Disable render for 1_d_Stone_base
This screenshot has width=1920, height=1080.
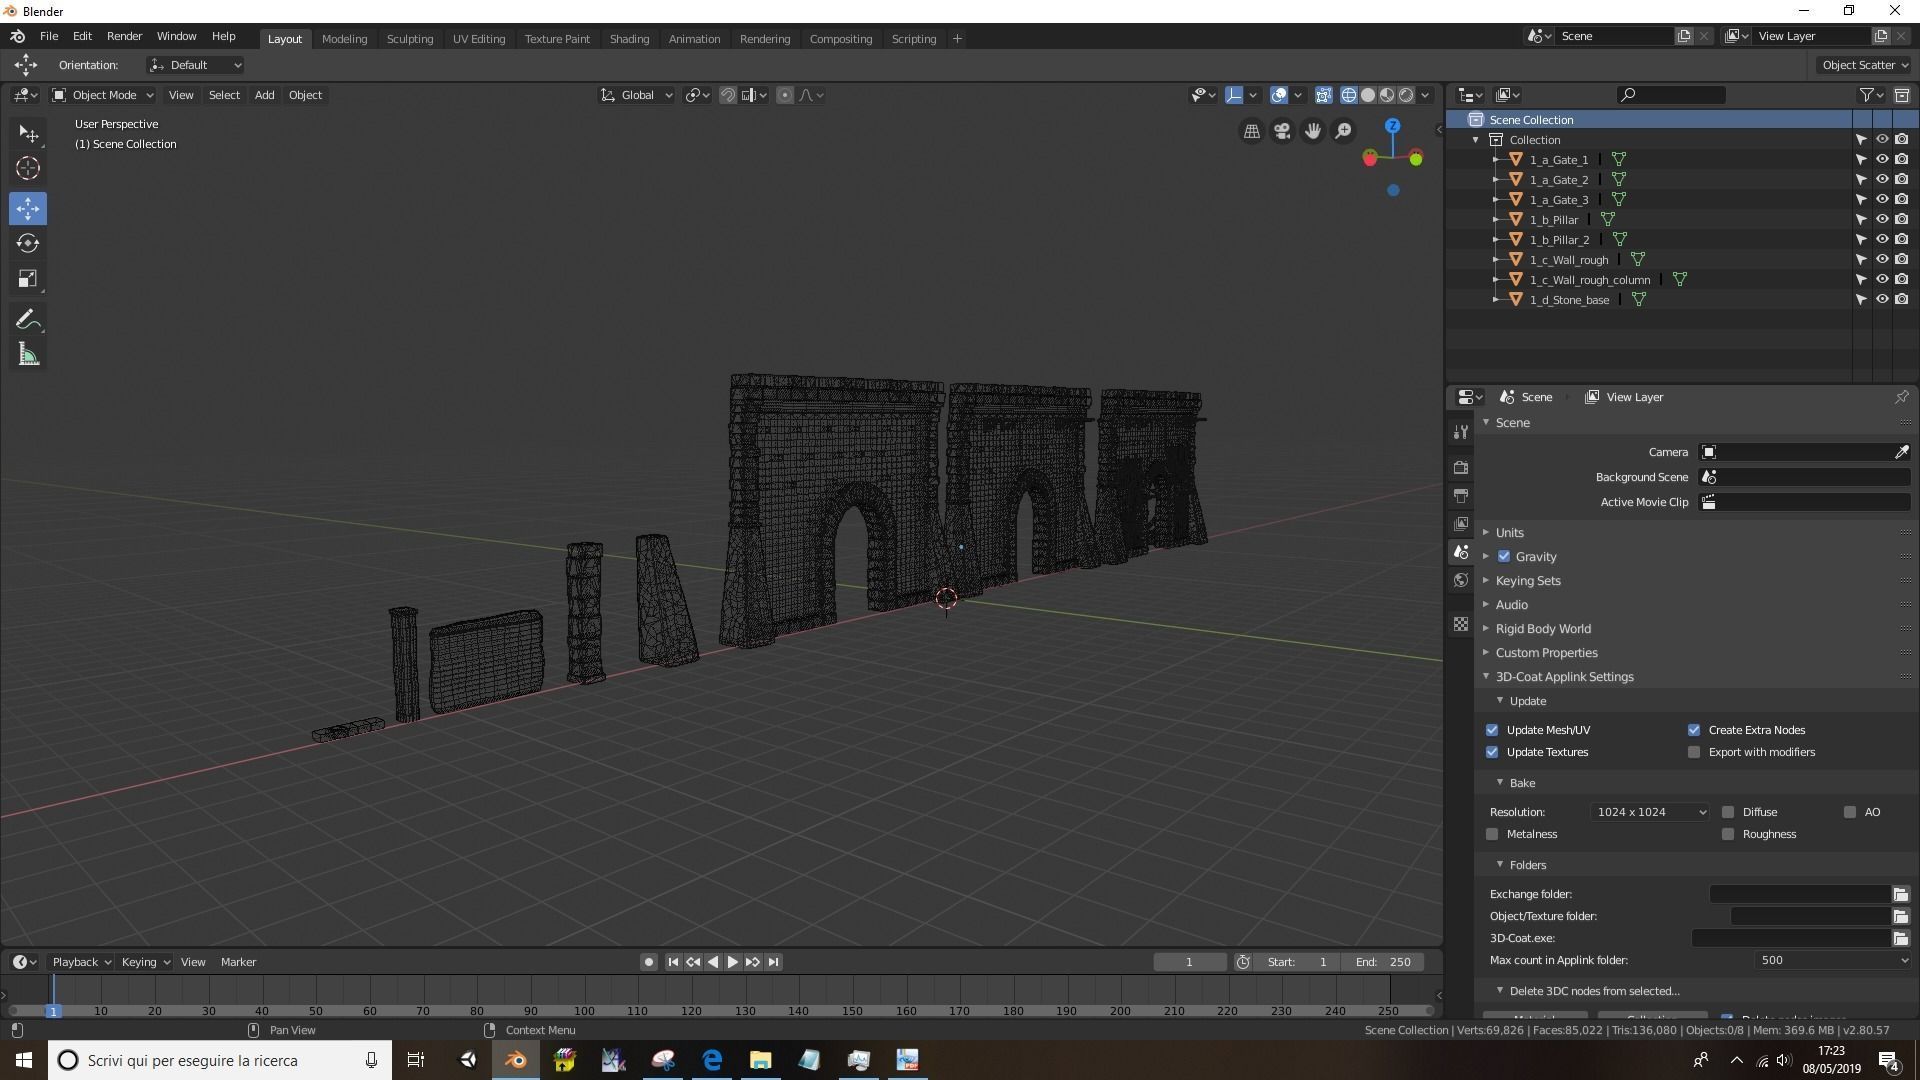click(x=1901, y=300)
